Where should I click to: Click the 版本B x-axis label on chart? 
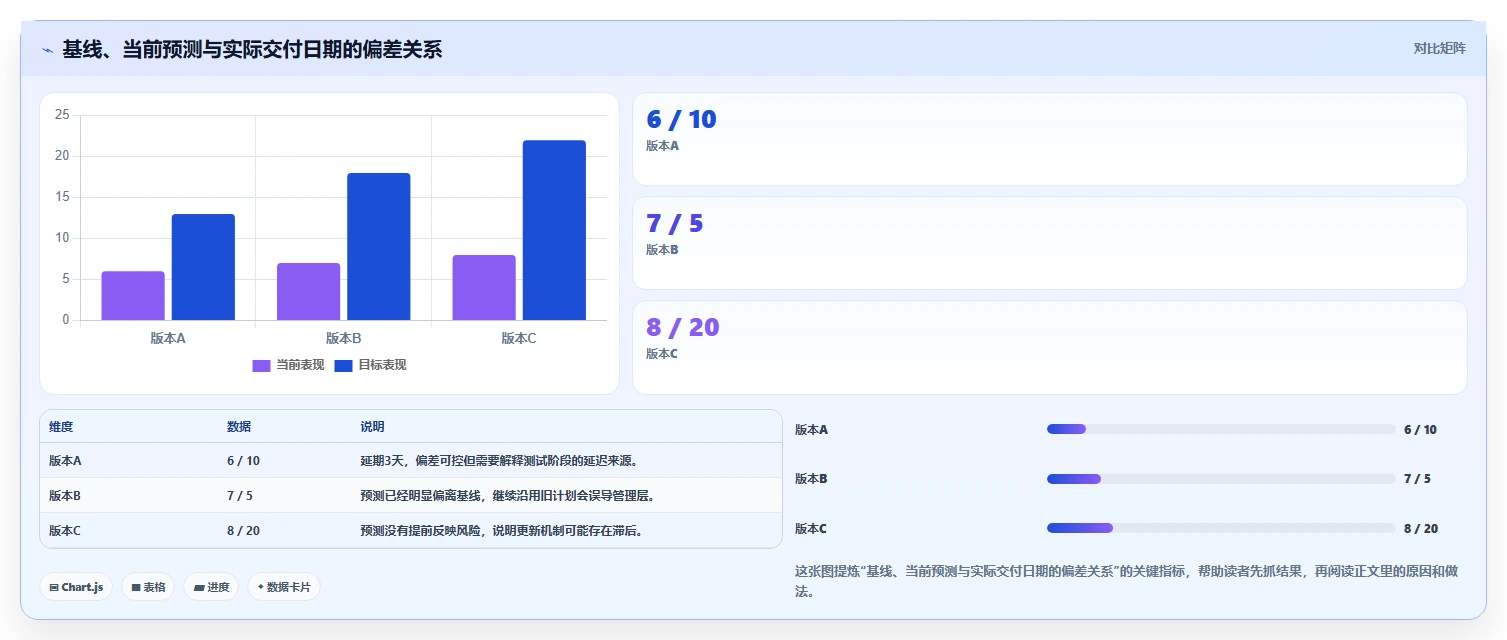pos(343,338)
